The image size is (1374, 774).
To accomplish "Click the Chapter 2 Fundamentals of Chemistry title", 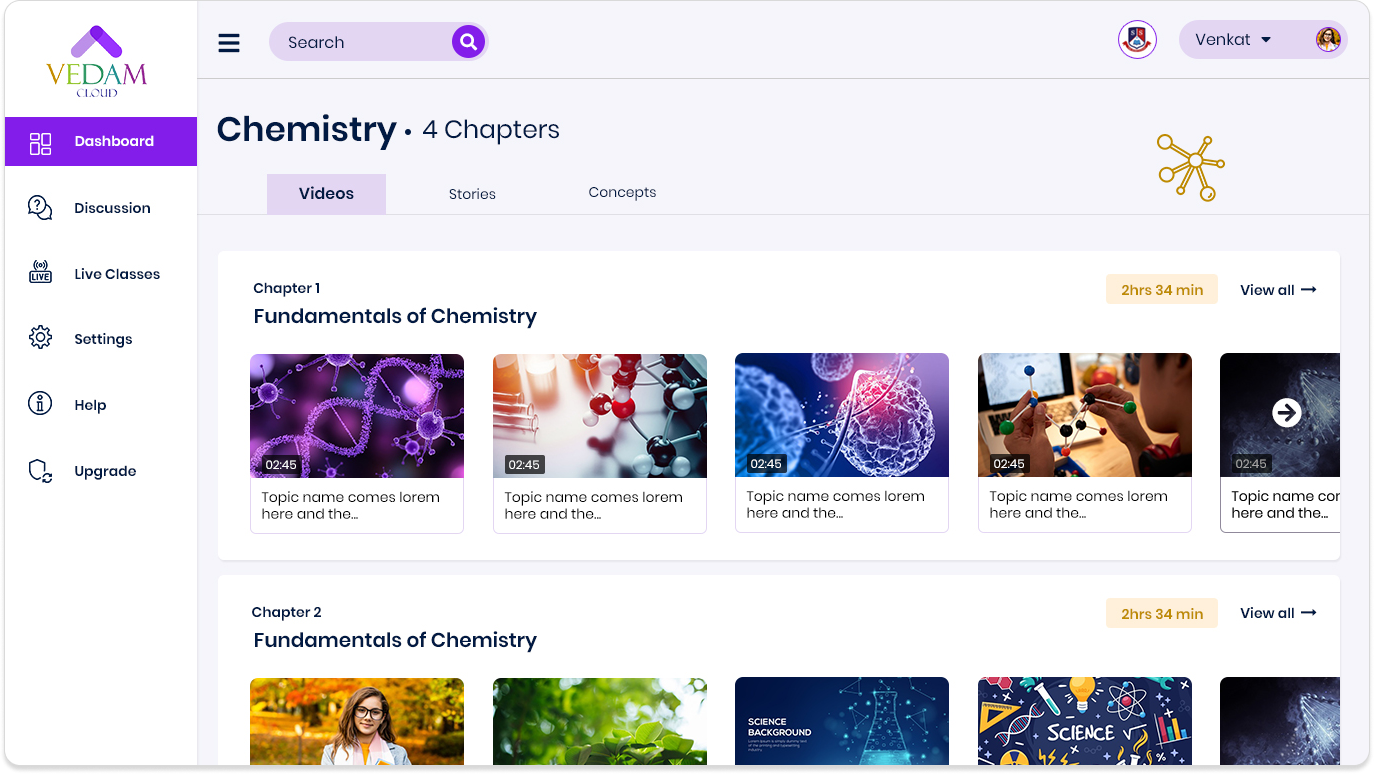I will tap(395, 640).
